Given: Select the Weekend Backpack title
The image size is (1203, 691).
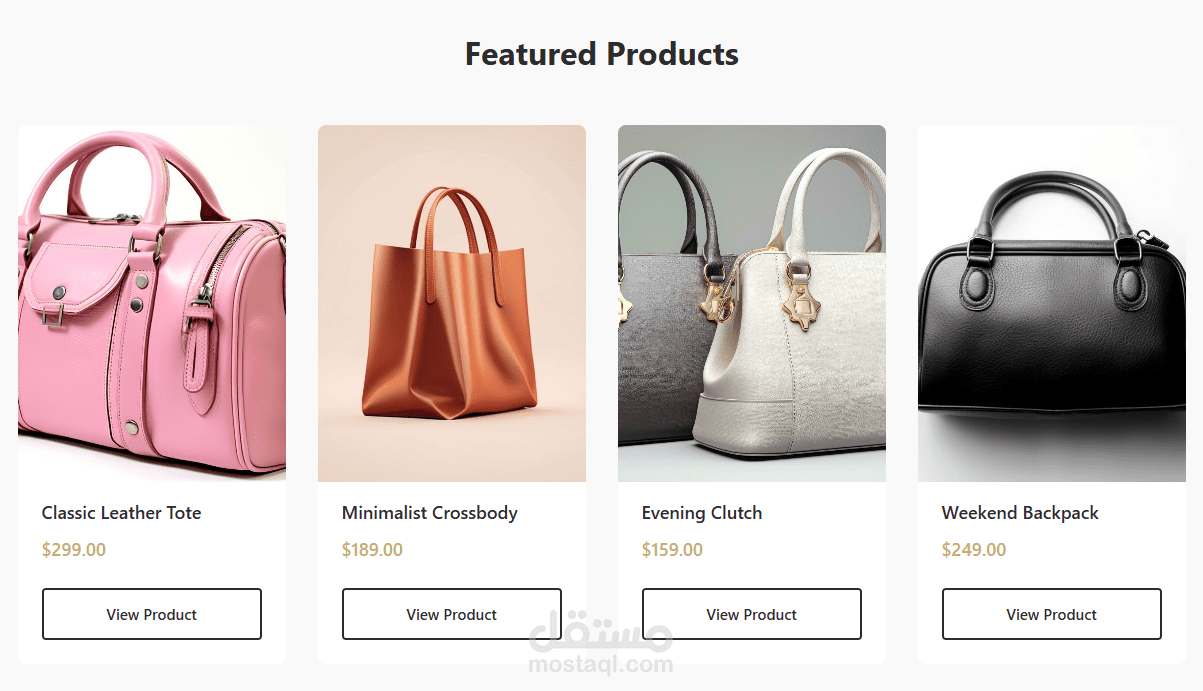Looking at the screenshot, I should [x=1020, y=513].
